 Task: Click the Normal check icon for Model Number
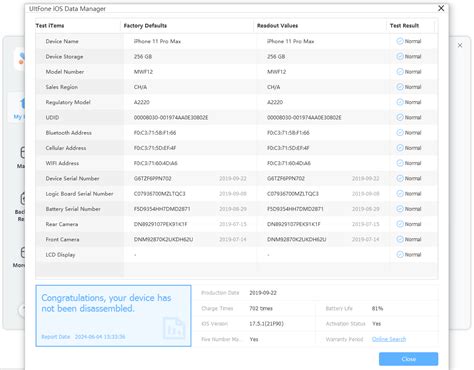click(x=400, y=72)
